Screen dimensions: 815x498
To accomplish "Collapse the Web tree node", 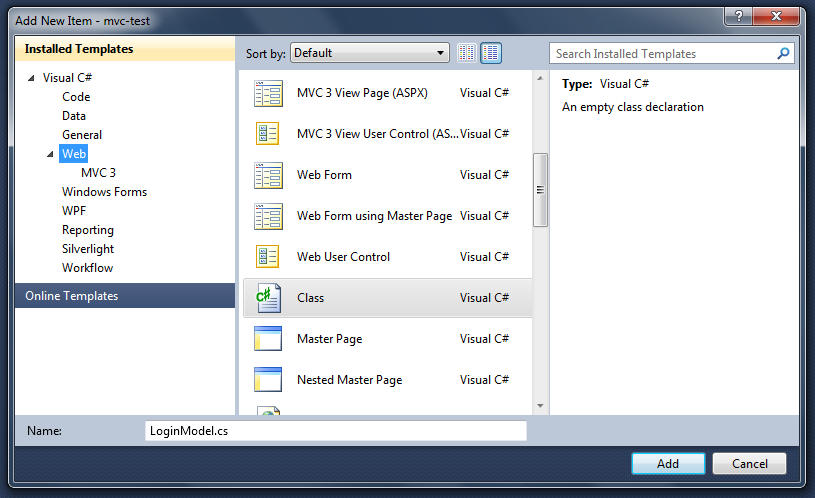I will click(51, 154).
